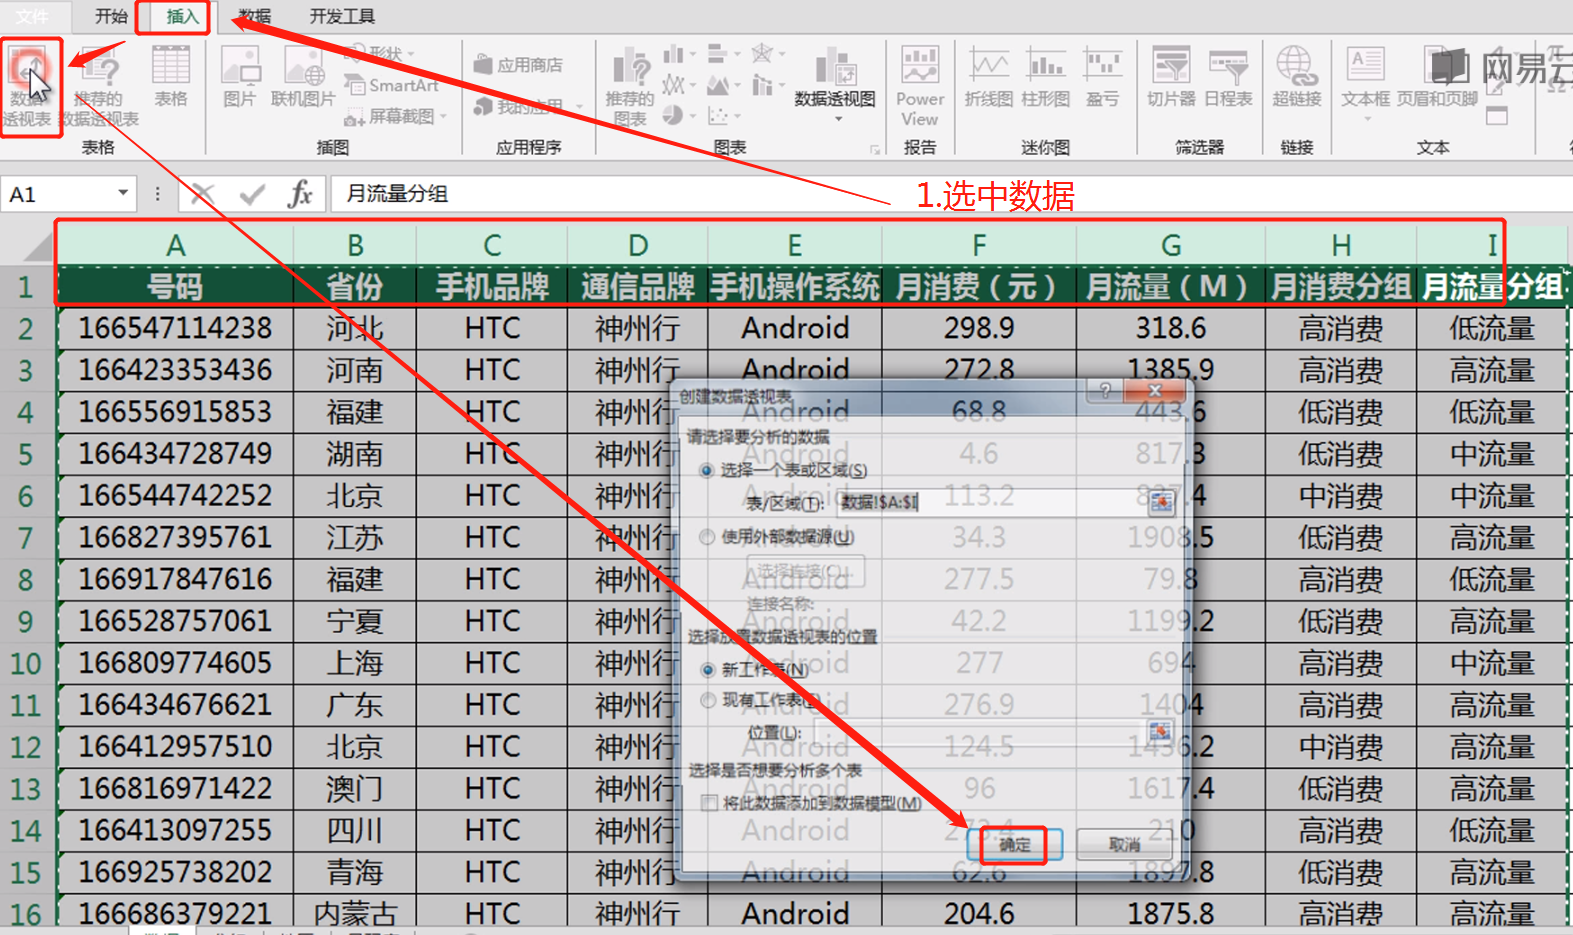1573x935 pixels.
Task: Click the chart group dialog launcher
Action: tap(875, 149)
